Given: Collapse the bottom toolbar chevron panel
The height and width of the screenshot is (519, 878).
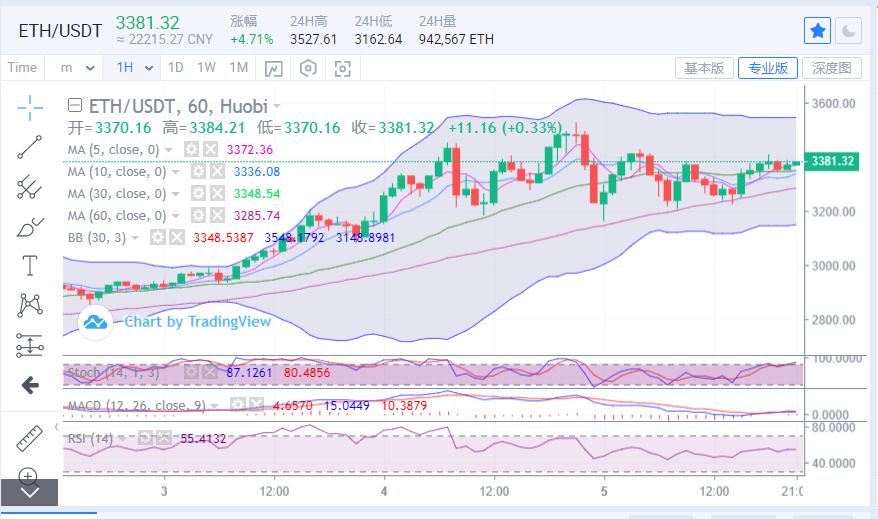Looking at the screenshot, I should click(29, 493).
